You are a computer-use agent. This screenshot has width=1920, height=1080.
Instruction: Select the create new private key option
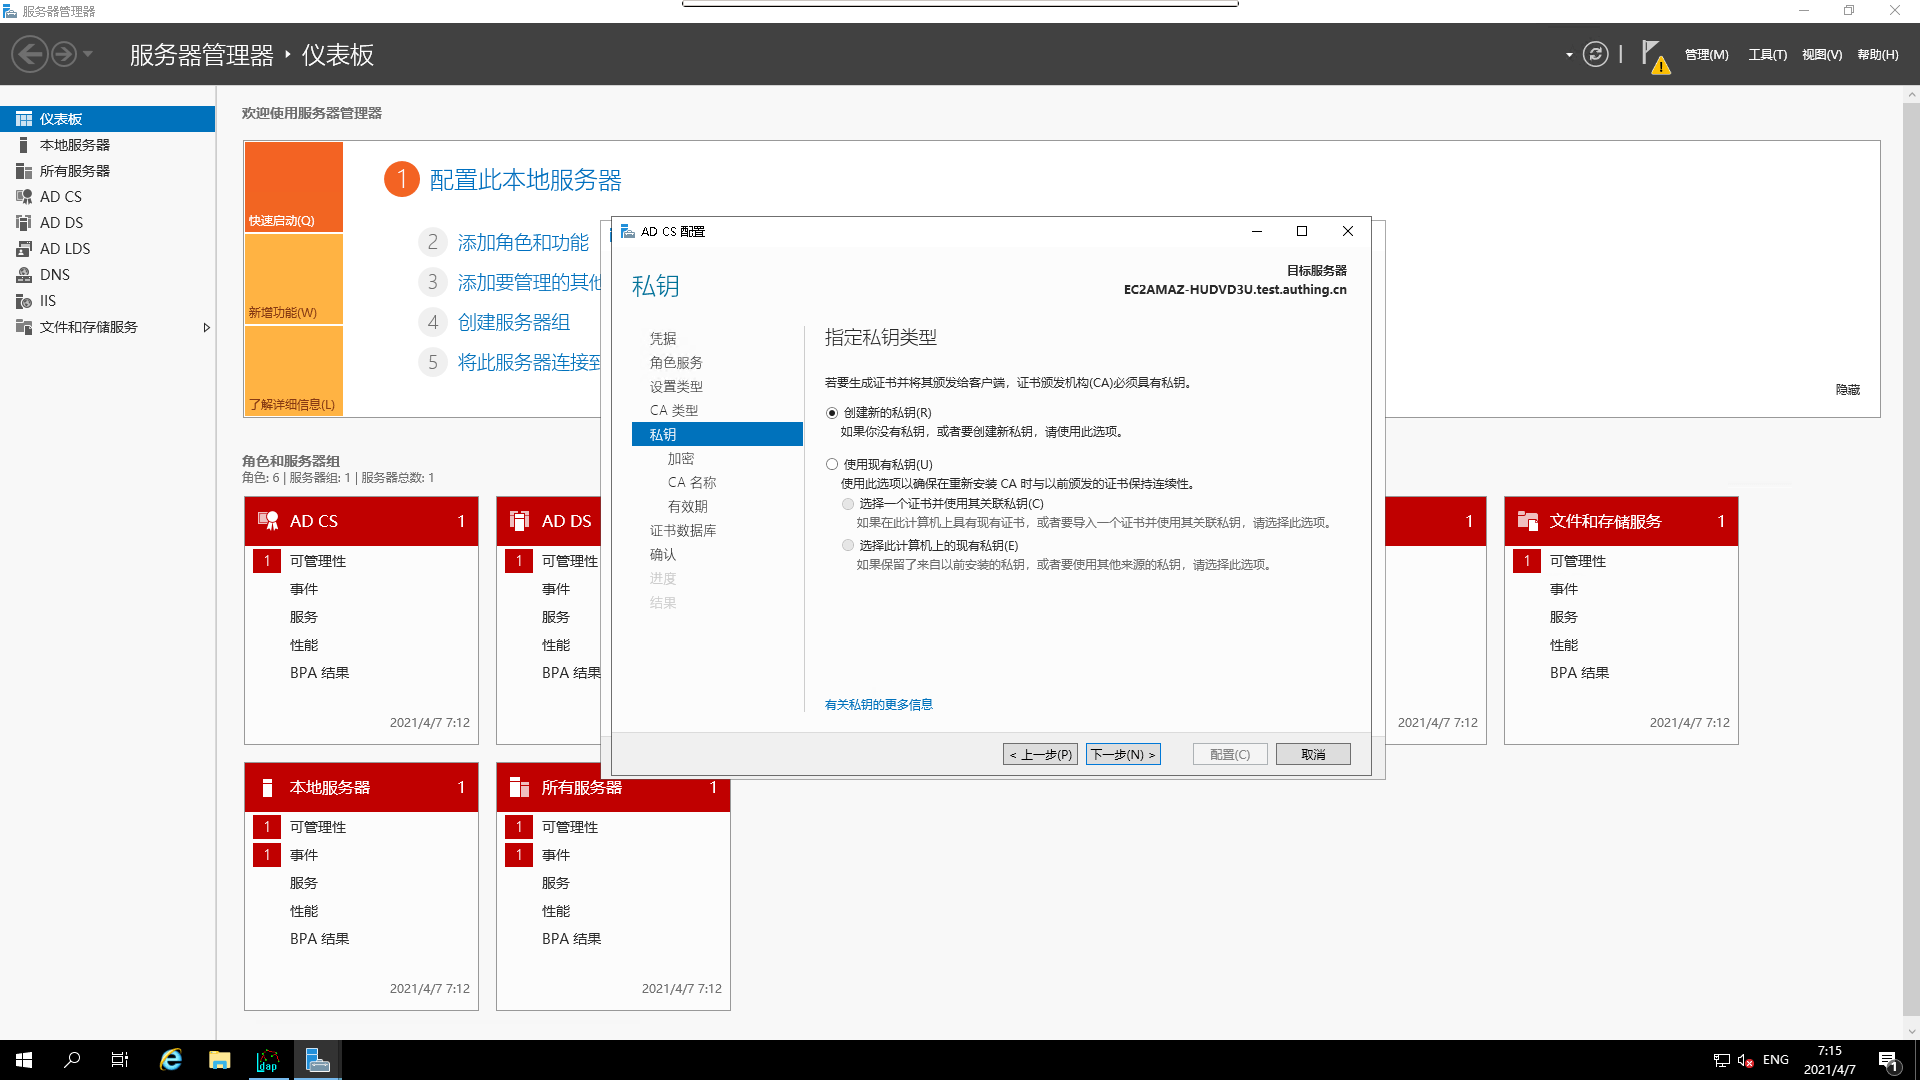832,413
